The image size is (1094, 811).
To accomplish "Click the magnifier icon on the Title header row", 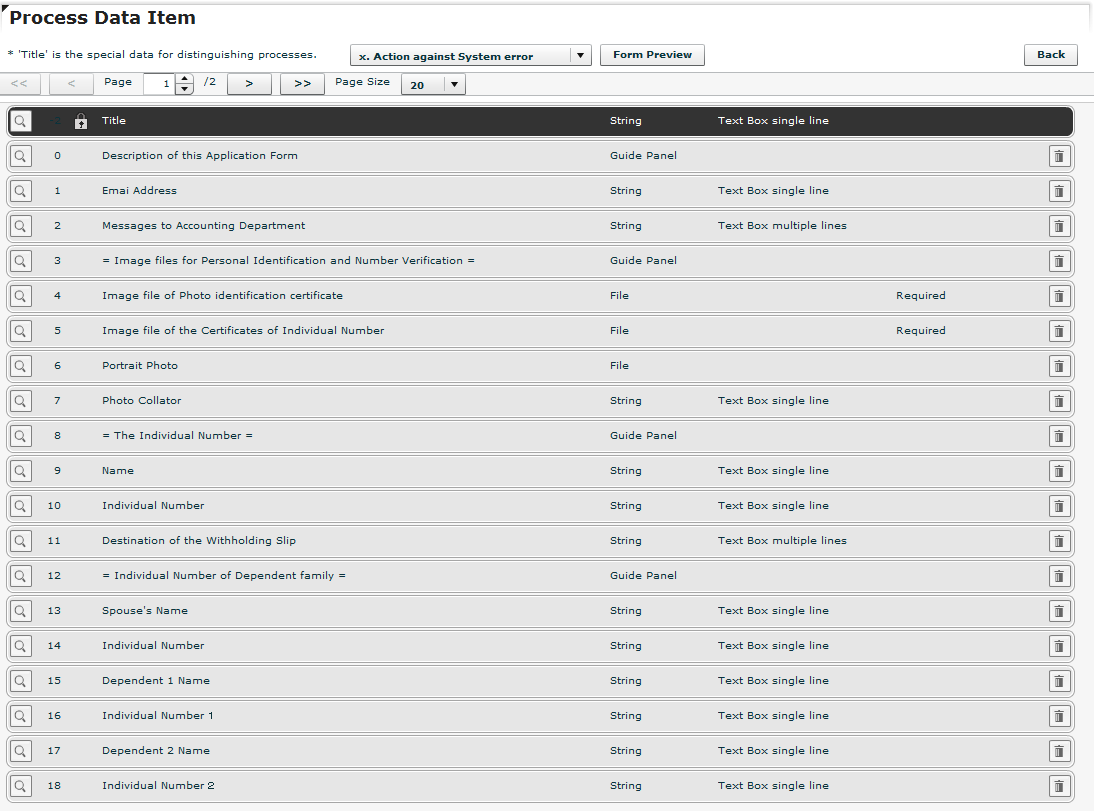I will [x=20, y=120].
